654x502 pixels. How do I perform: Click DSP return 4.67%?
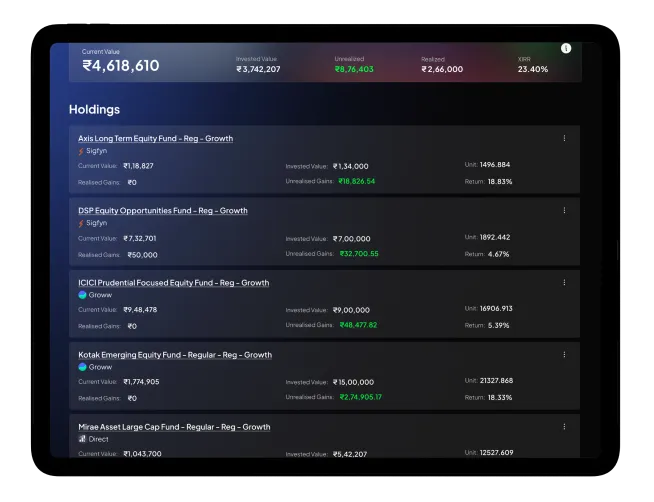pyautogui.click(x=498, y=254)
